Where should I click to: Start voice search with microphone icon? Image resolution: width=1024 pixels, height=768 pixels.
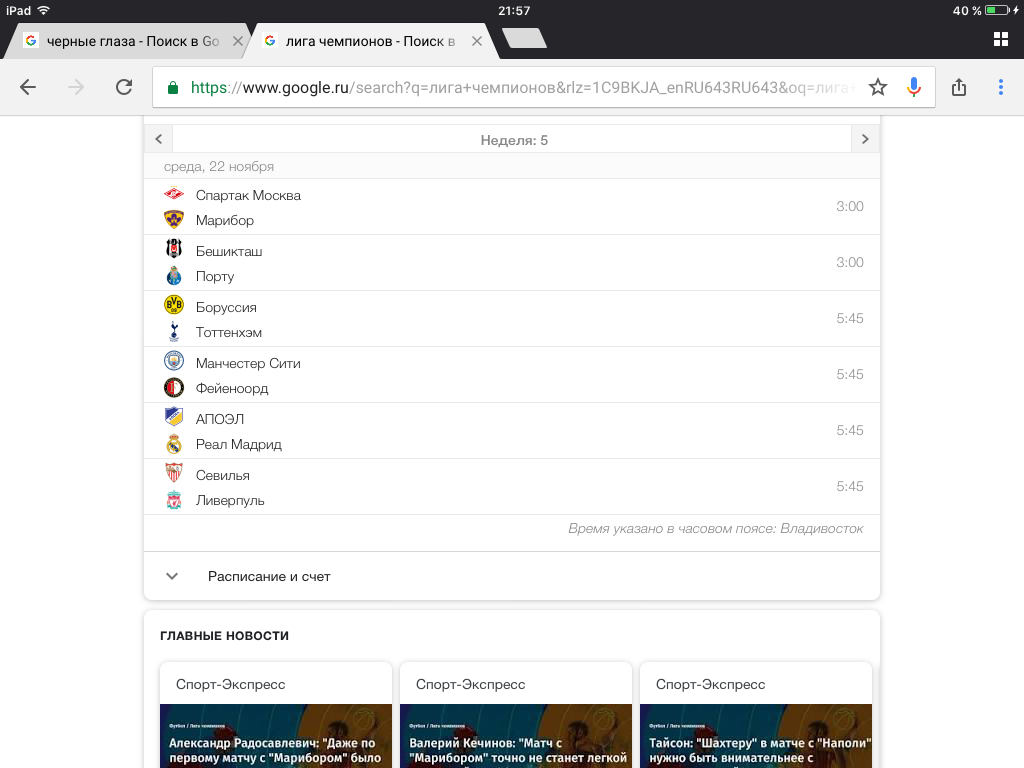tap(913, 87)
